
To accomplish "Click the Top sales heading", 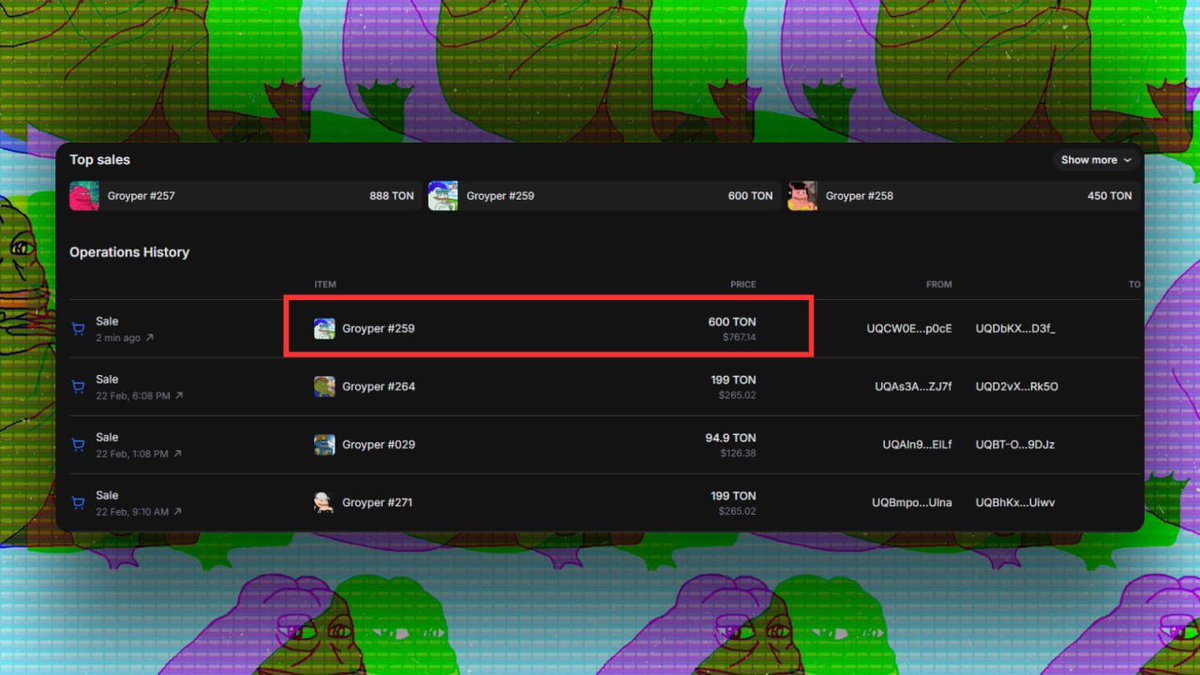I will (x=100, y=160).
